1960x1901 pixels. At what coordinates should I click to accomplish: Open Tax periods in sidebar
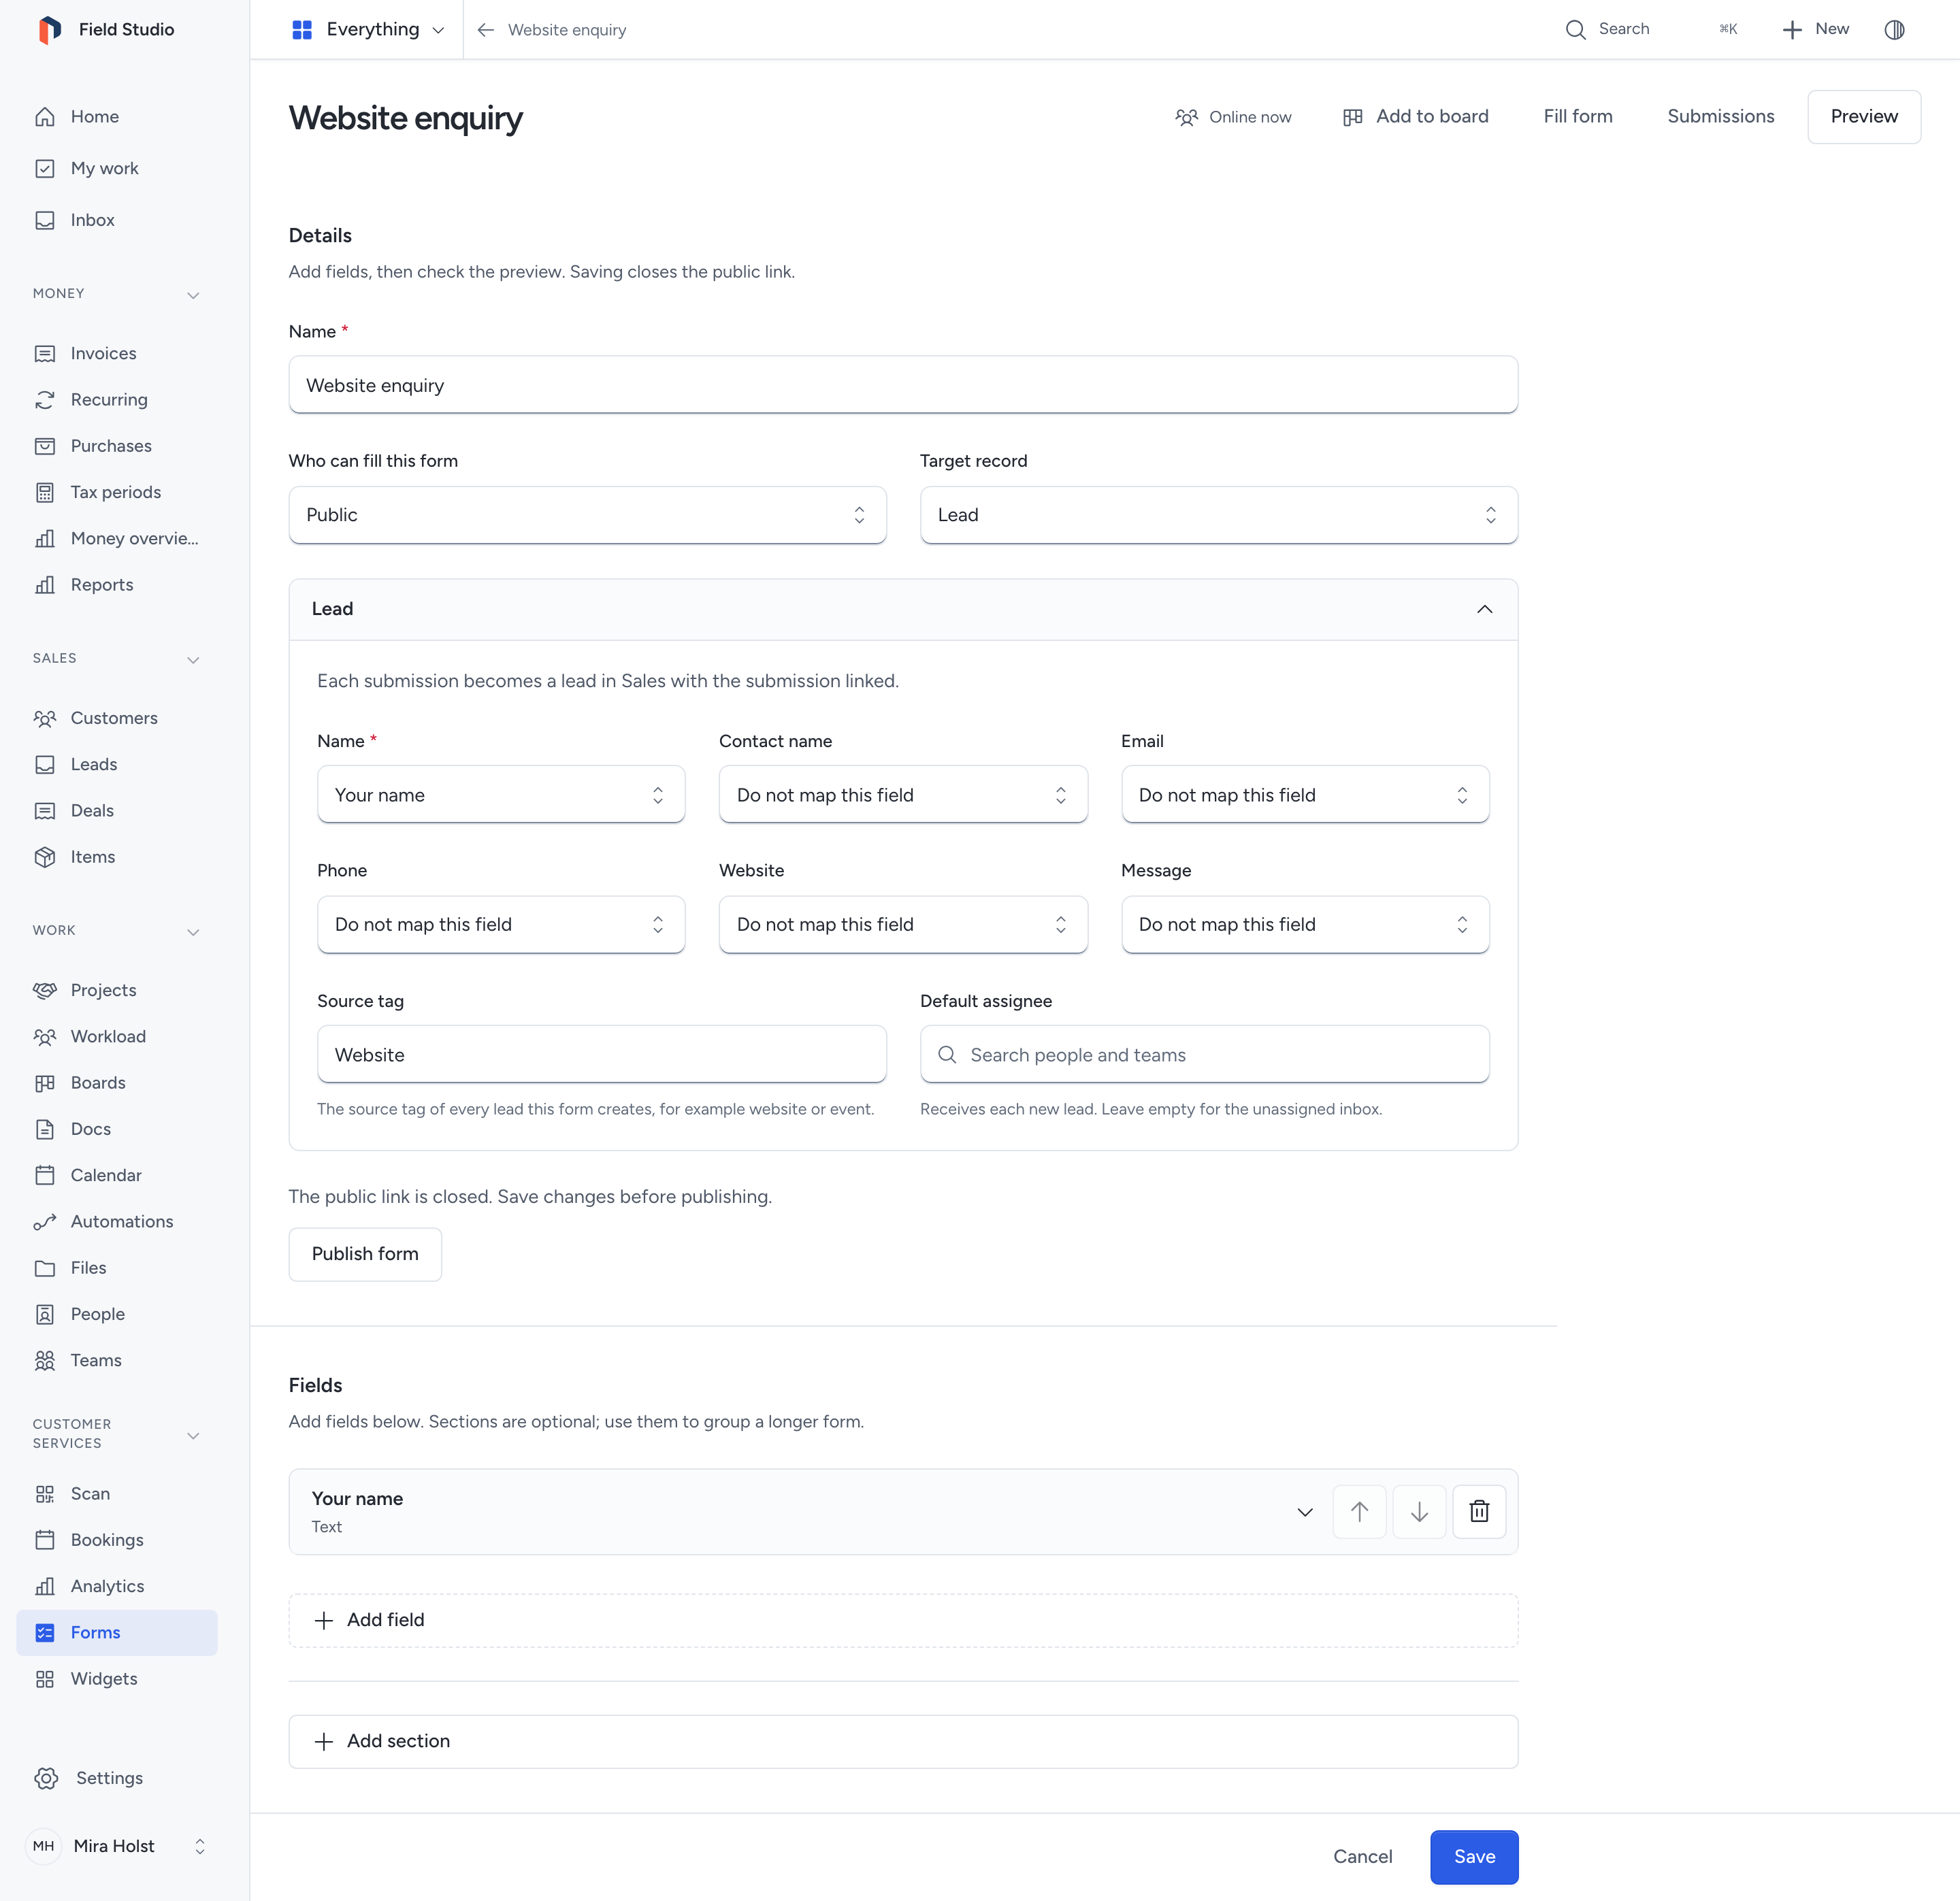point(117,492)
